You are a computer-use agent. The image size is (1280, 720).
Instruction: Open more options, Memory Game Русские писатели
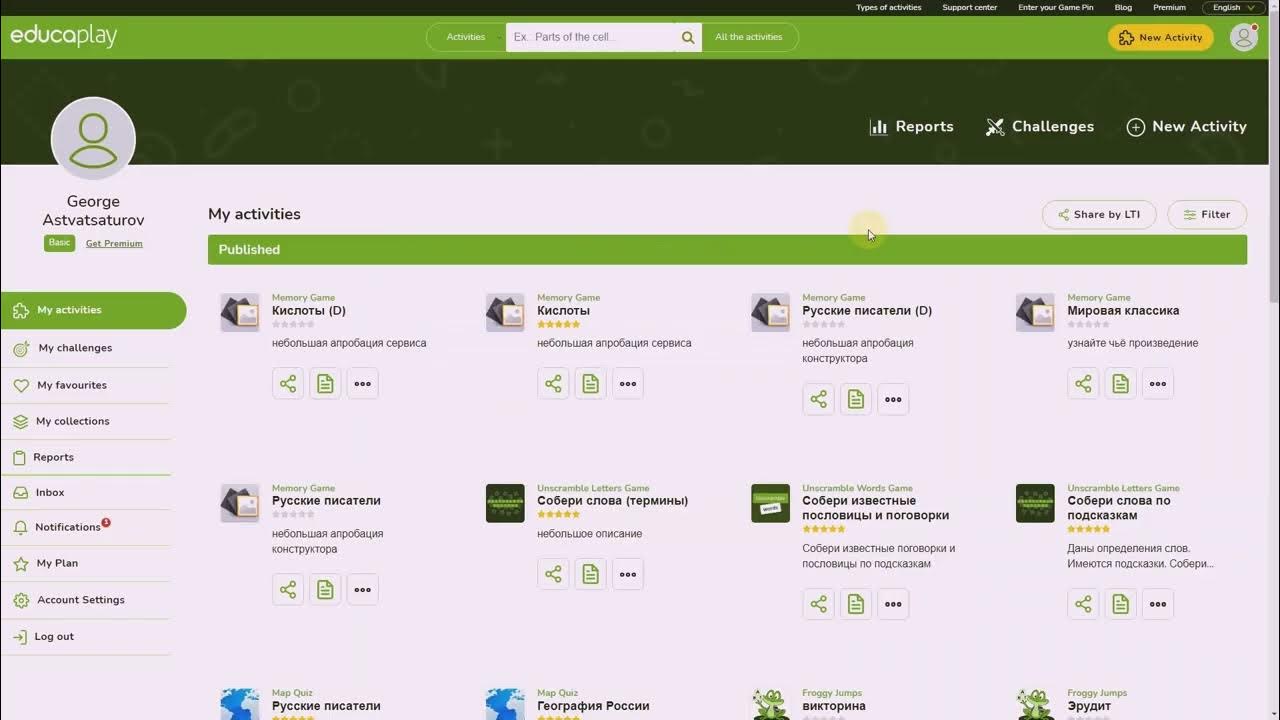point(362,590)
